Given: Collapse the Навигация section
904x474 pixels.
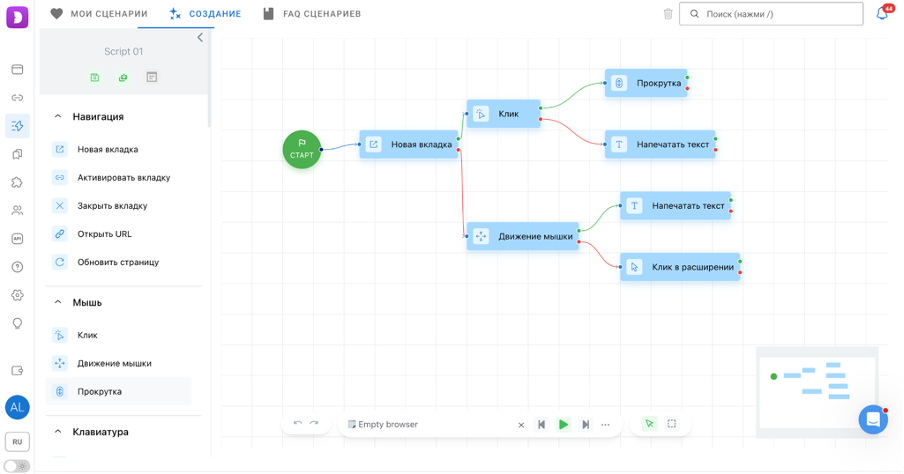Looking at the screenshot, I should coord(58,116).
